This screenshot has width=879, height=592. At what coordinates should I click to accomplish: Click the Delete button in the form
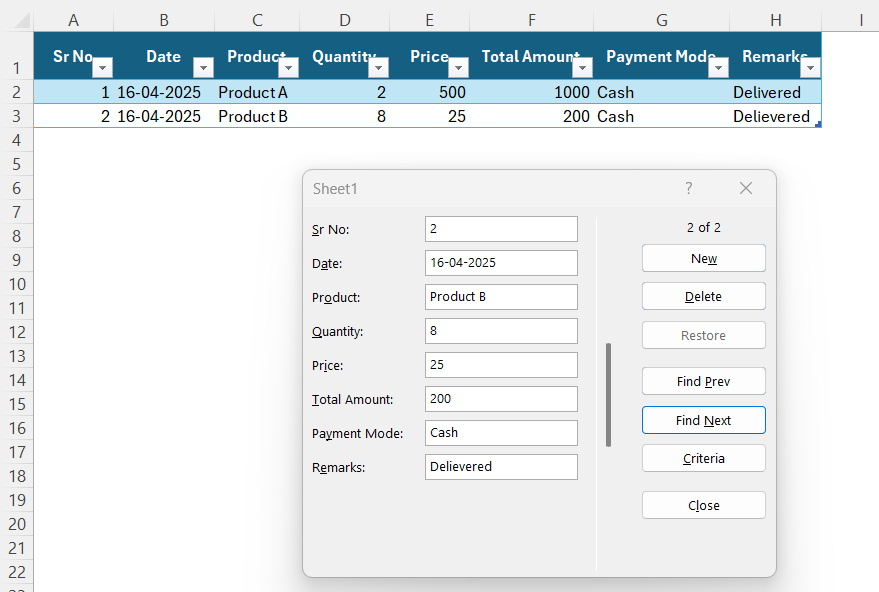704,297
